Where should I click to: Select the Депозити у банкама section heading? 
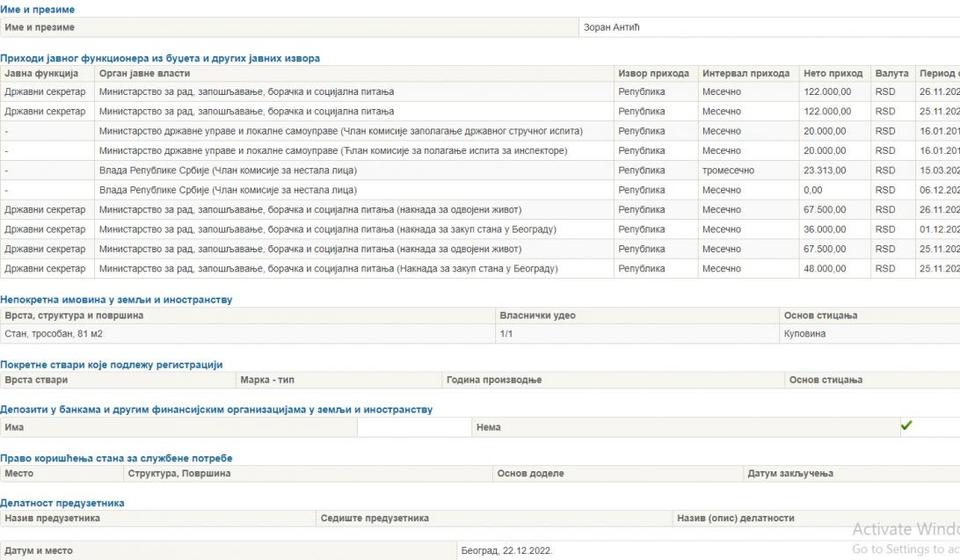click(x=216, y=410)
